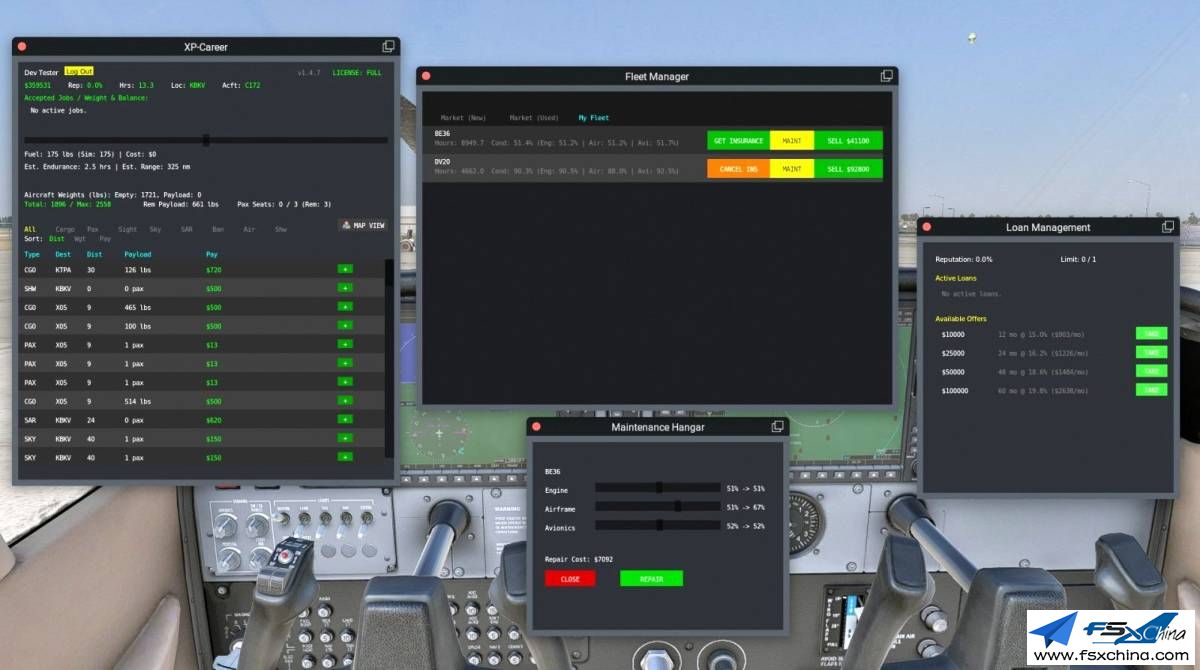The height and width of the screenshot is (670, 1200).
Task: Click the fuel quantity slider in XP-Career
Action: point(206,140)
